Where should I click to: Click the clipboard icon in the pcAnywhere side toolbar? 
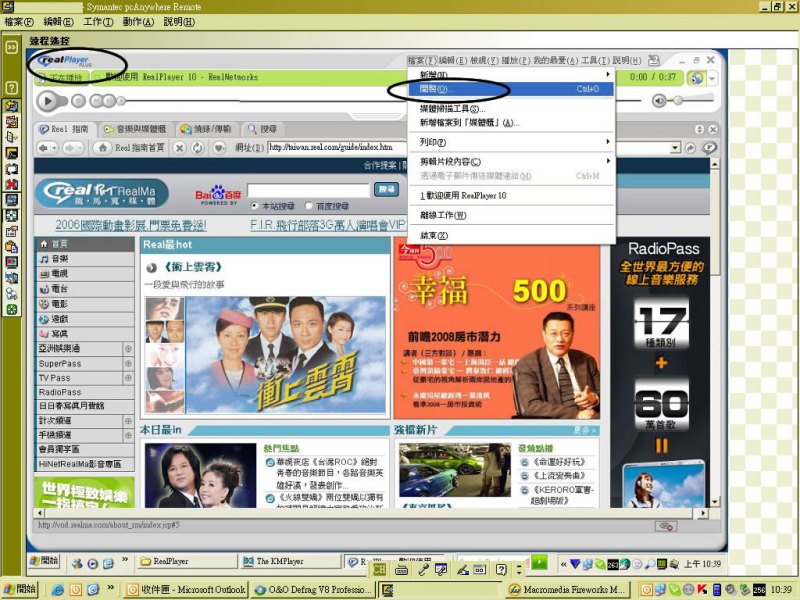[x=11, y=247]
